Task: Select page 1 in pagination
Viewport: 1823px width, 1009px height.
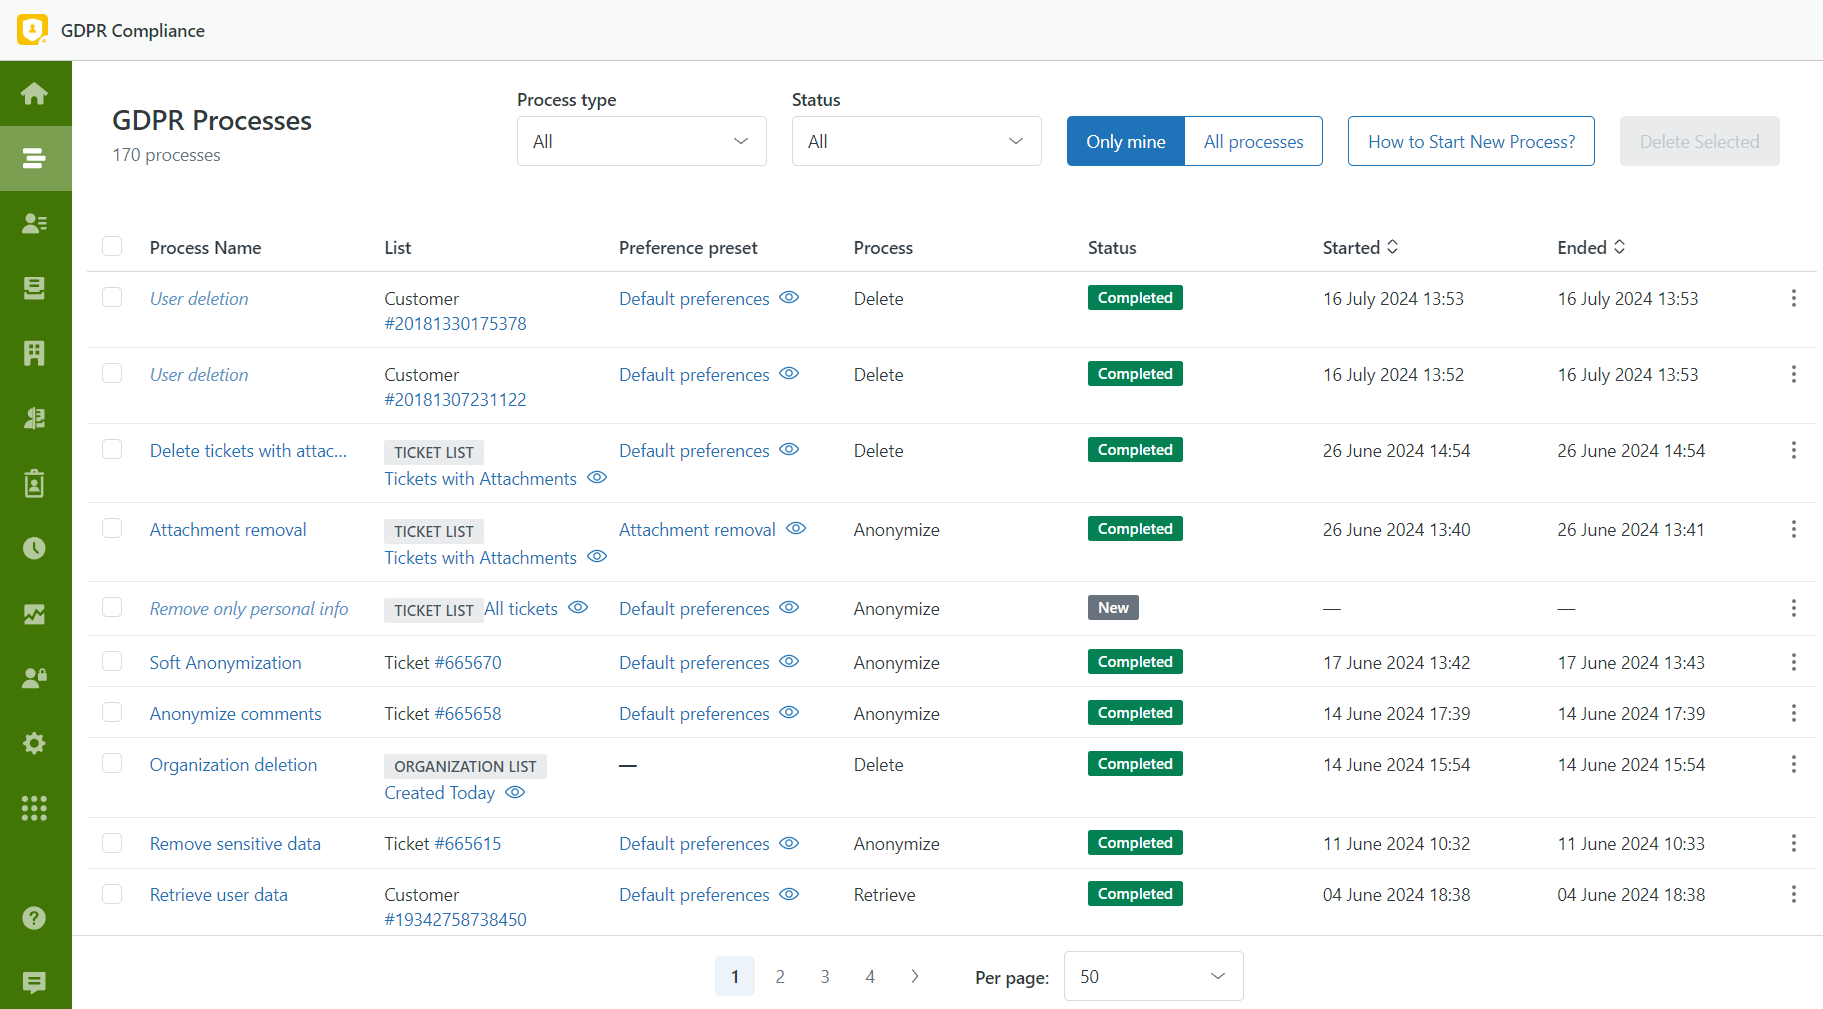Action: pos(735,976)
